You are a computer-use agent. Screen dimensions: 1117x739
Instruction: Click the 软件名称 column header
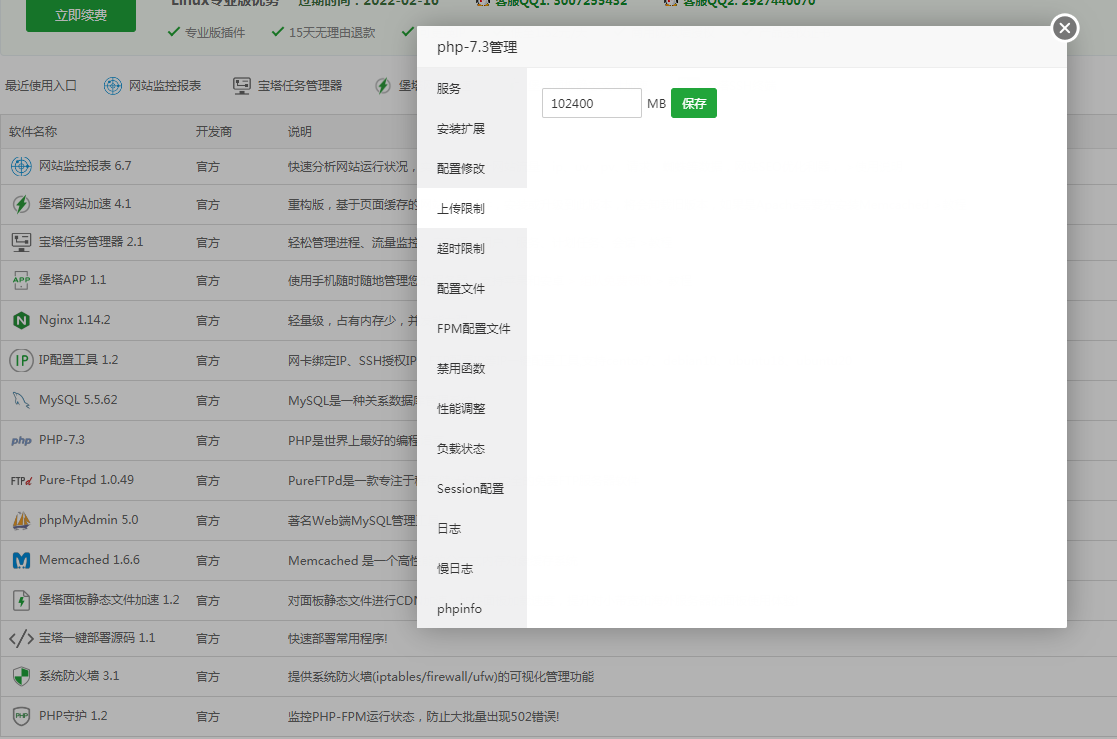click(33, 131)
